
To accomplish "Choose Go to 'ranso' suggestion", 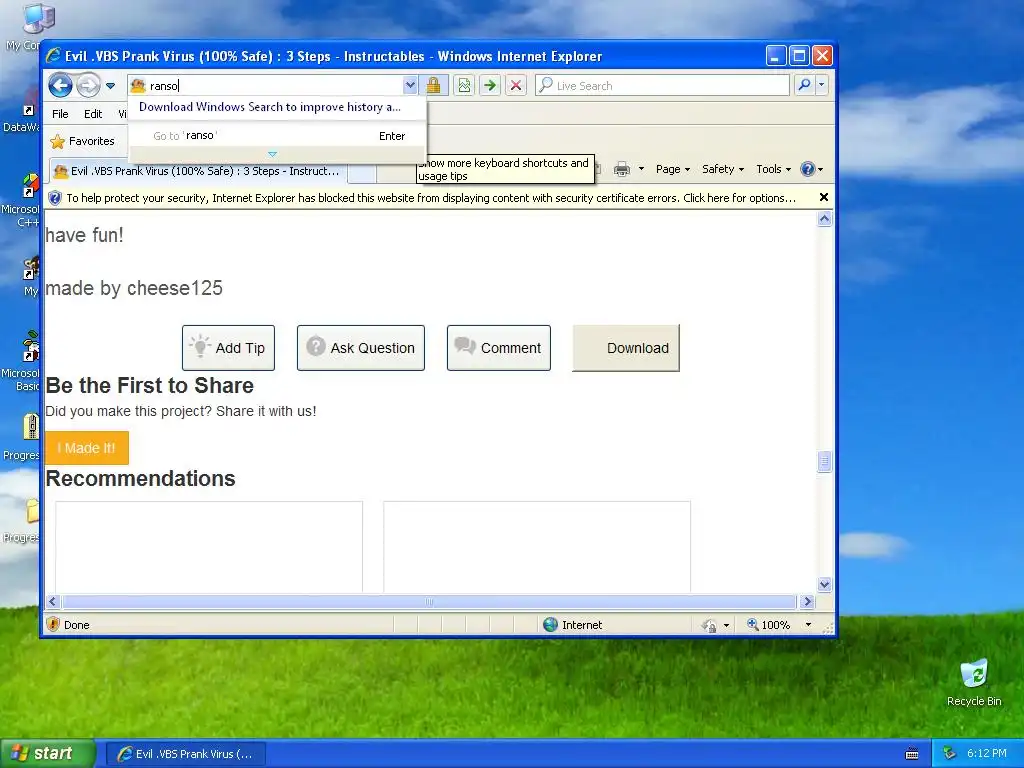I will (278, 136).
